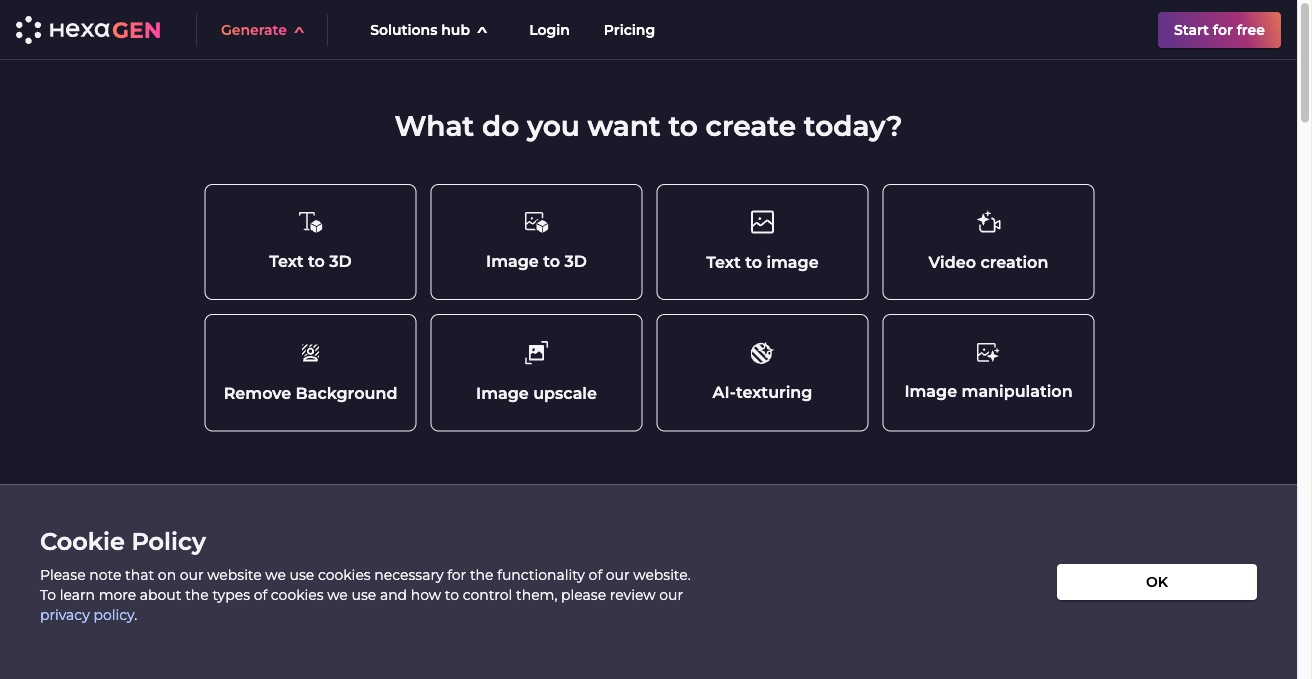Viewport: 1312px width, 679px height.
Task: Expand the Solutions hub chevron
Action: 482,30
